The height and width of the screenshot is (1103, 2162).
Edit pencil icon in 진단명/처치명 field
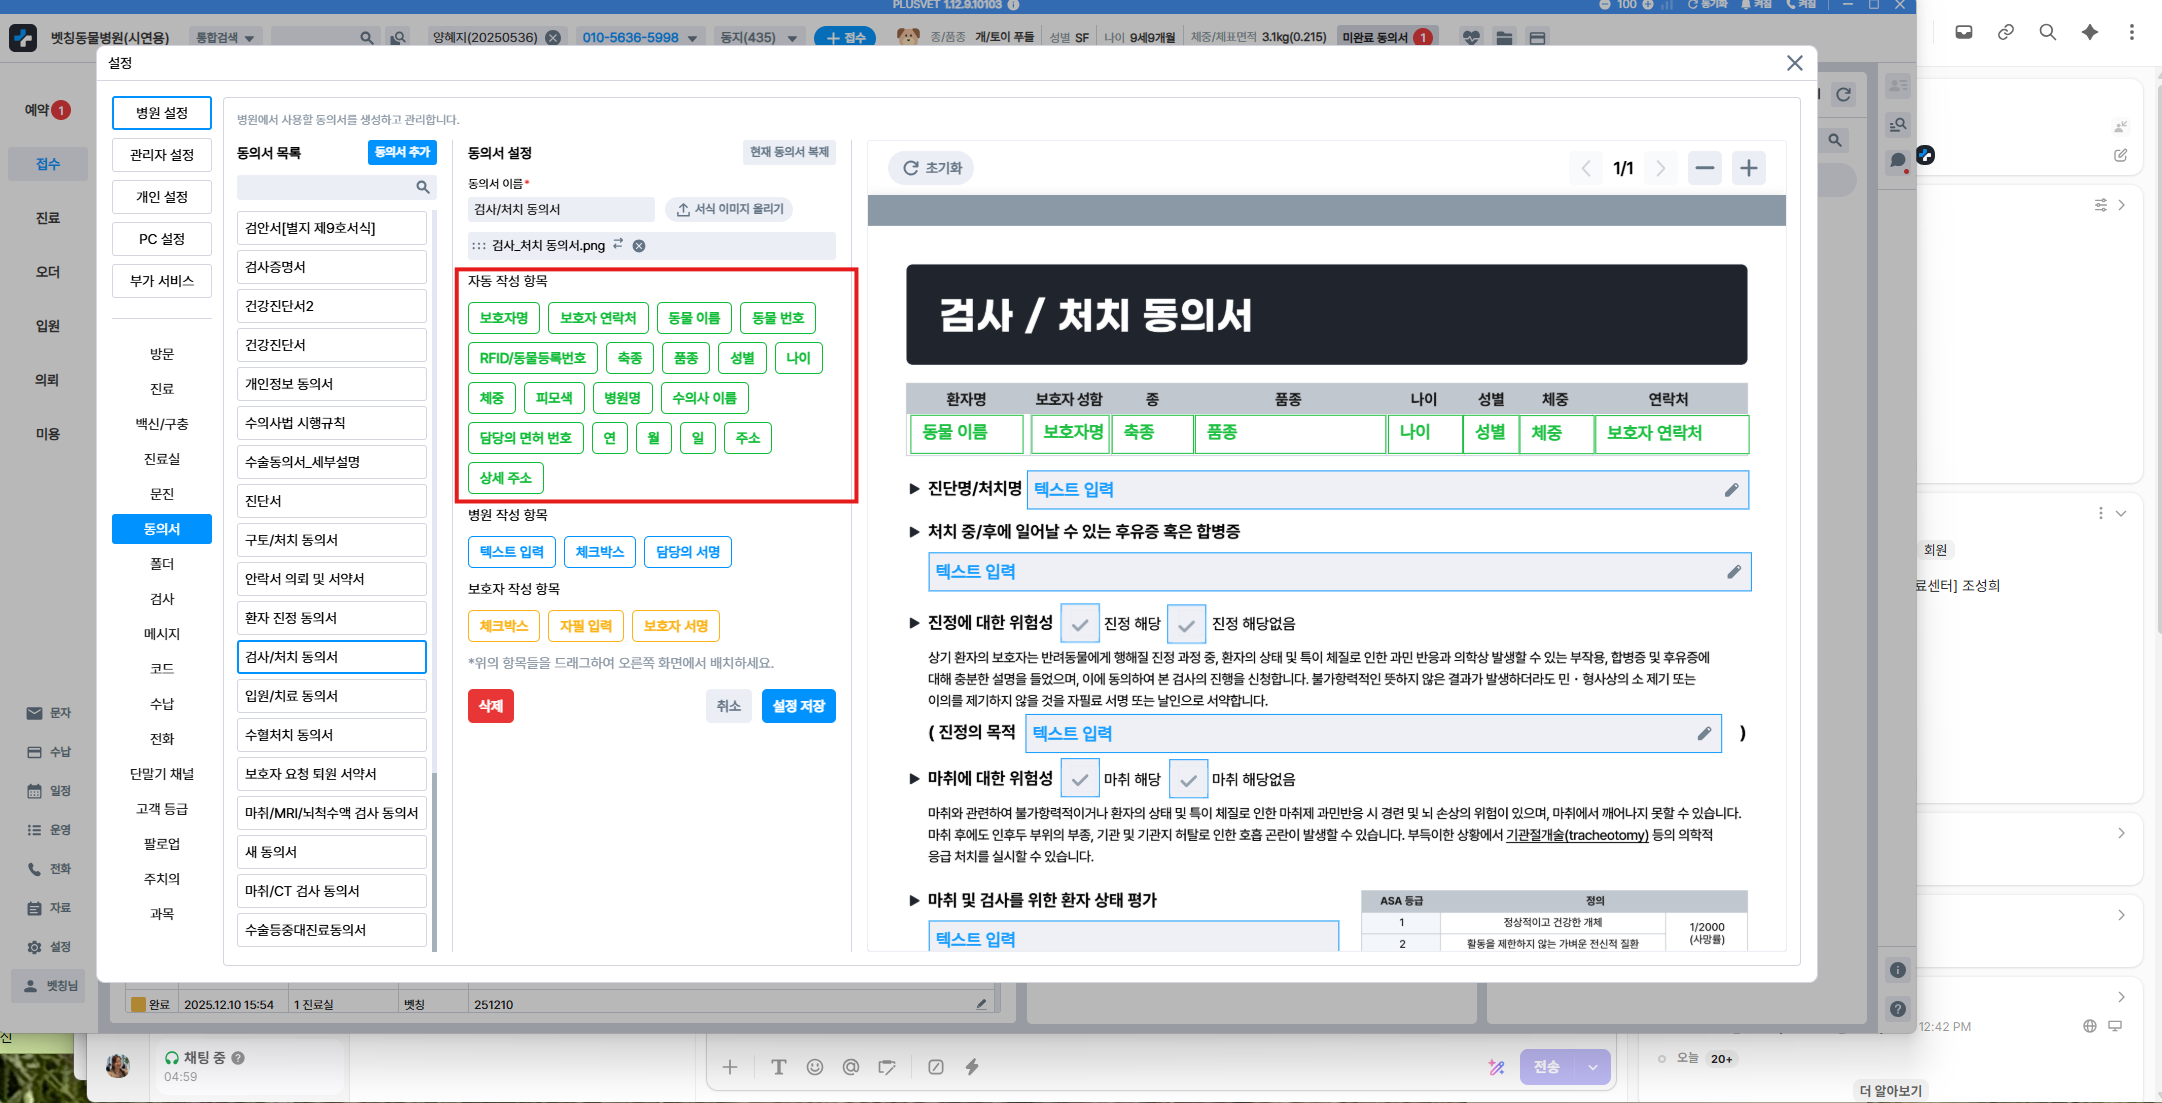(x=1731, y=490)
